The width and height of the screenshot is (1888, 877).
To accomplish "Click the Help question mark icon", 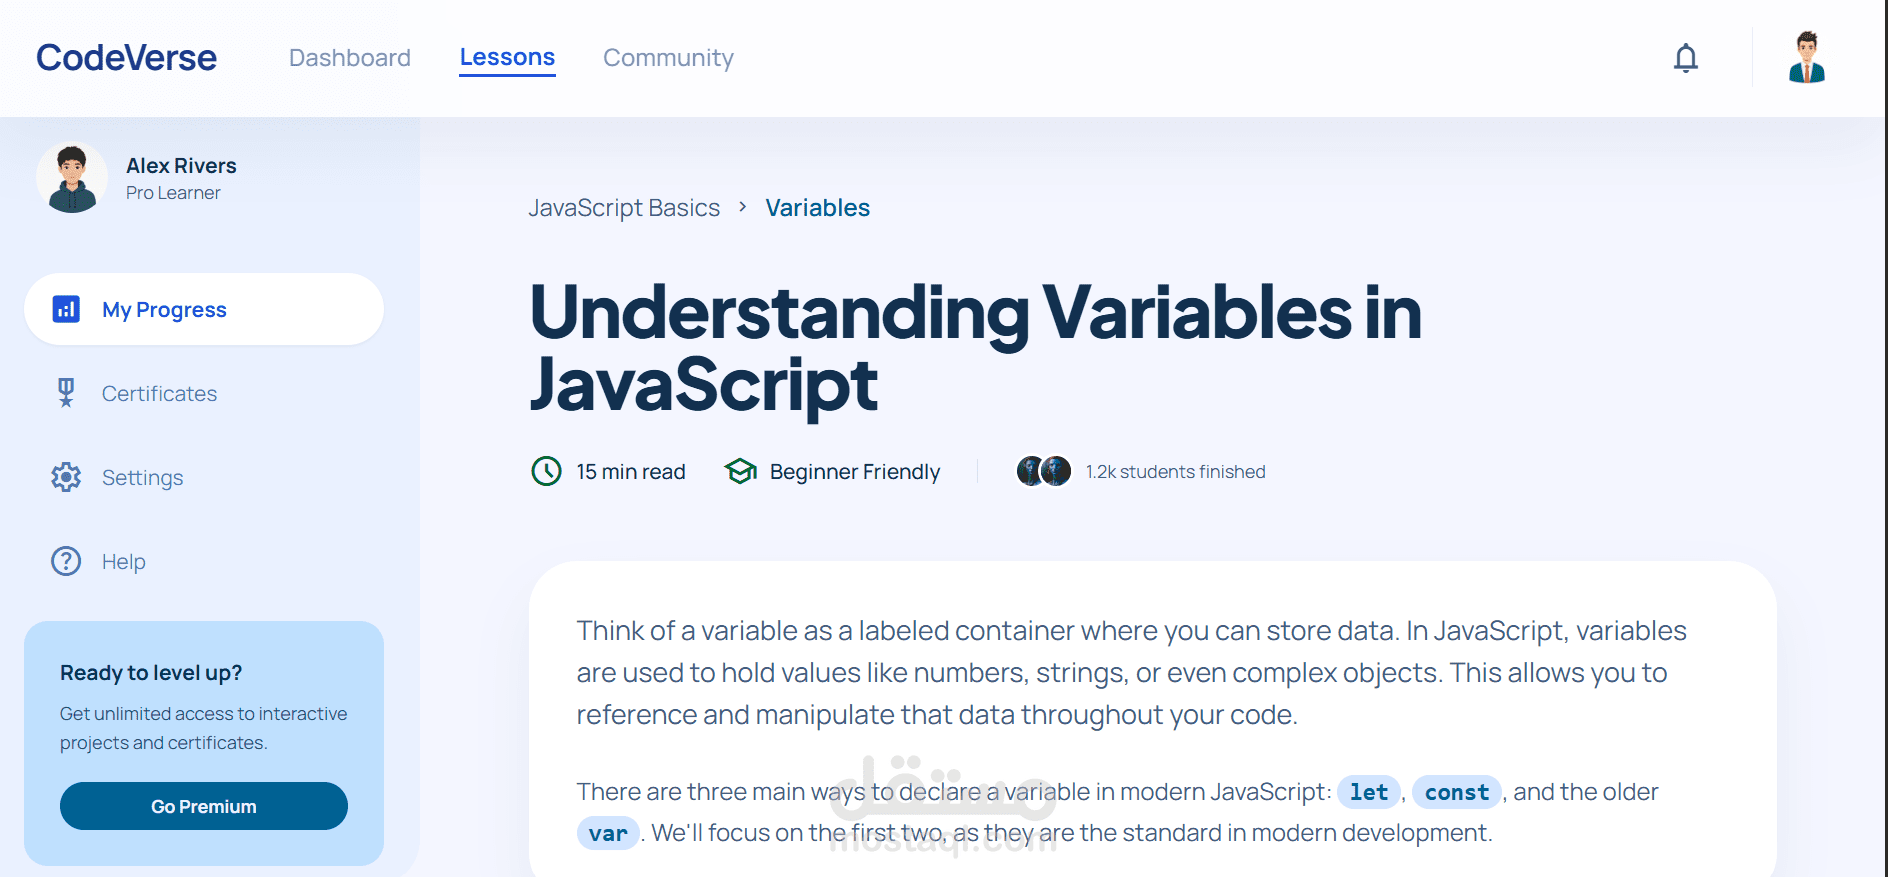I will click(x=66, y=561).
